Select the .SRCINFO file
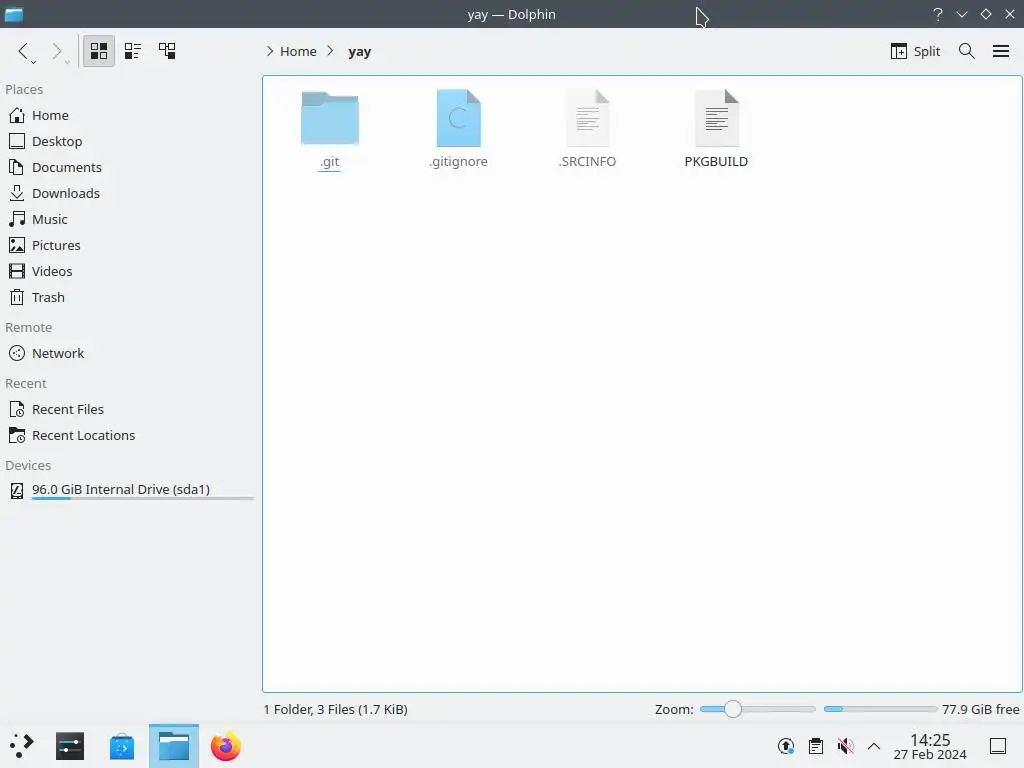This screenshot has height=768, width=1024. coord(587,129)
